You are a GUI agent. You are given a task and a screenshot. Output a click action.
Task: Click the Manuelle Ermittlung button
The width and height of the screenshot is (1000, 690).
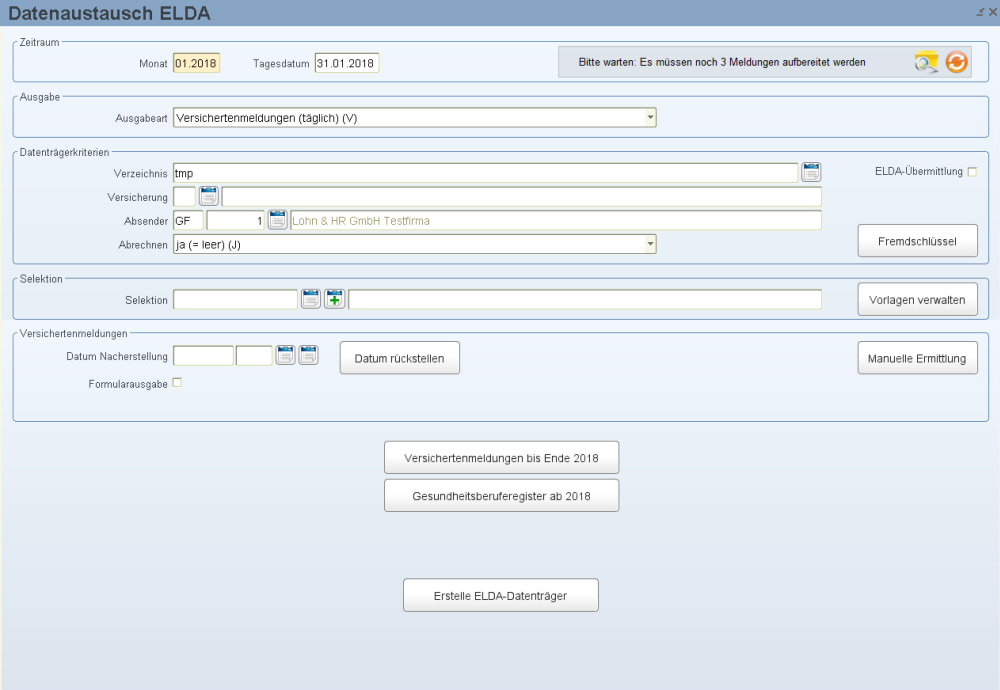tap(917, 358)
